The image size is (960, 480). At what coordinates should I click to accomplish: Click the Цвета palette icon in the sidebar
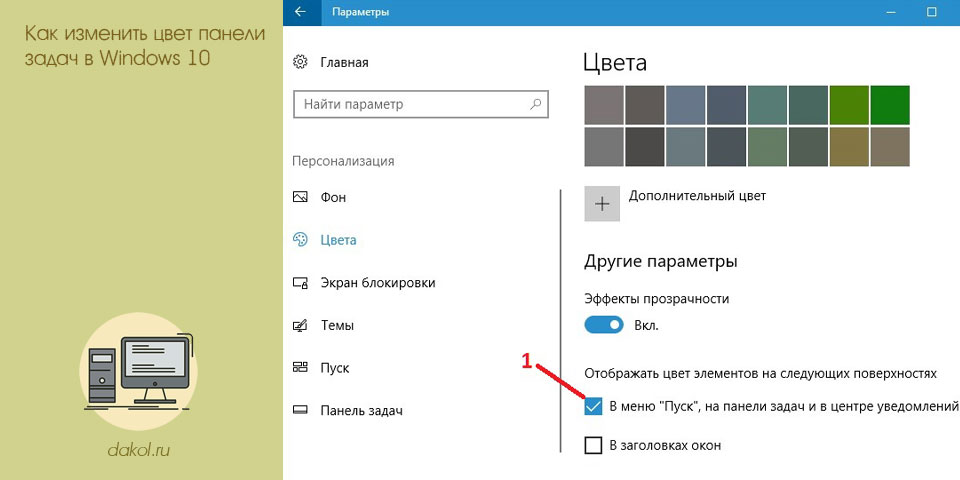pyautogui.click(x=300, y=240)
